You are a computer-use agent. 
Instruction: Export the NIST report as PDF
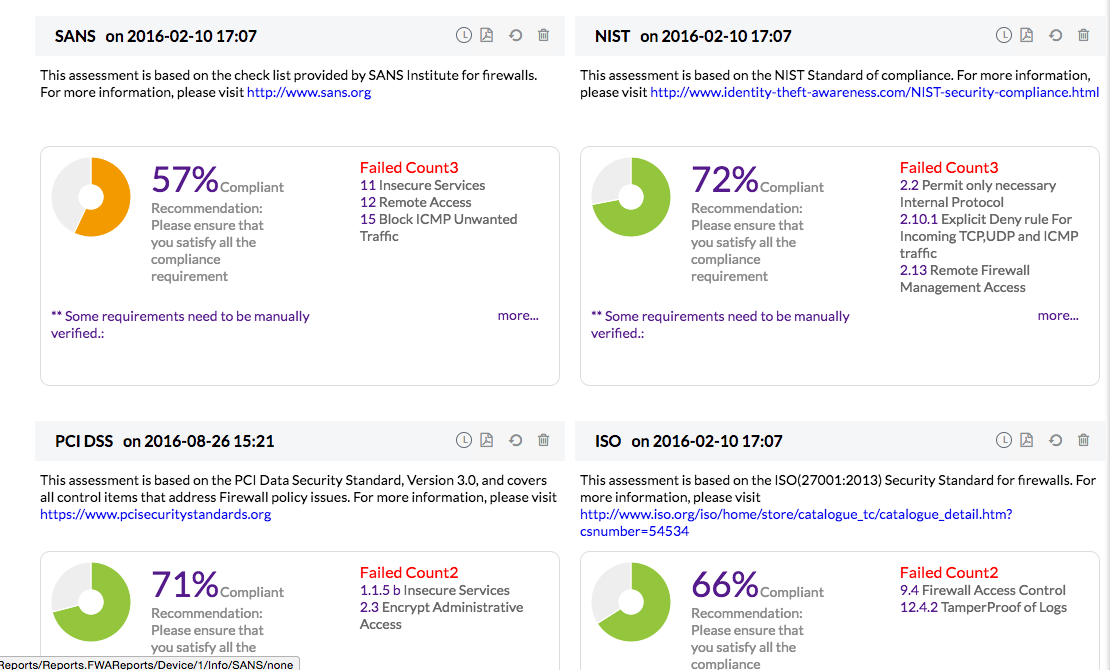tap(1026, 34)
